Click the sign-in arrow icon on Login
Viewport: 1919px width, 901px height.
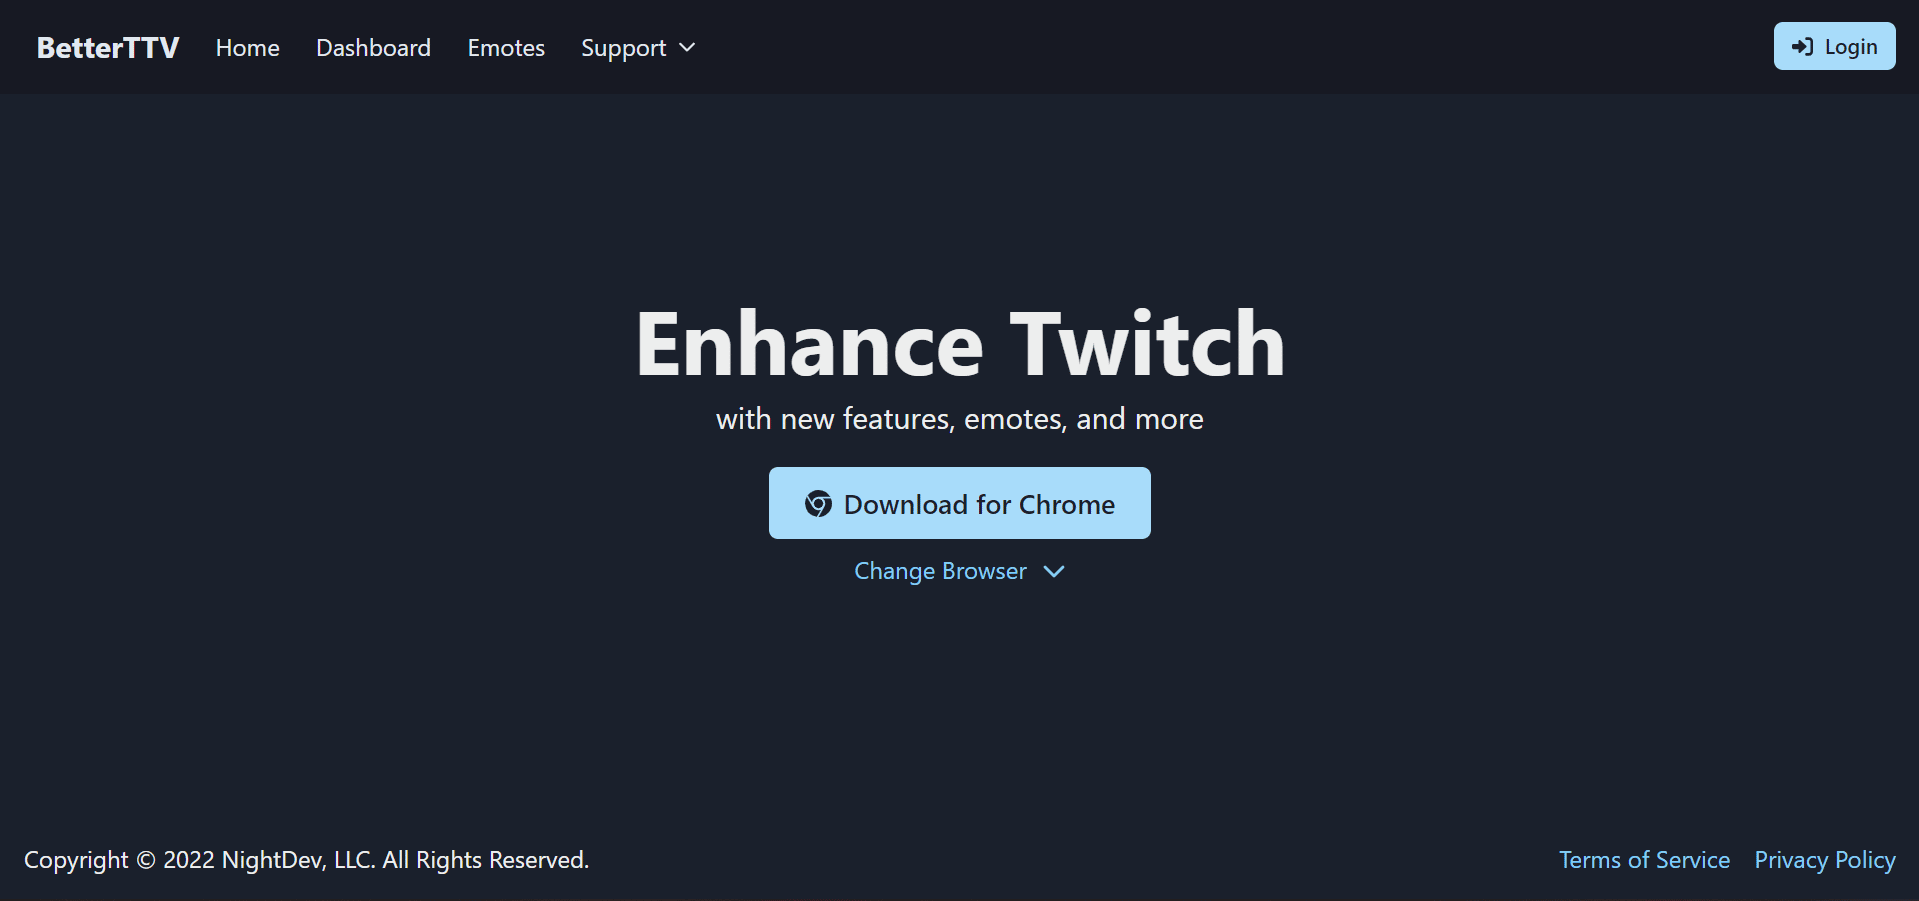(1801, 46)
